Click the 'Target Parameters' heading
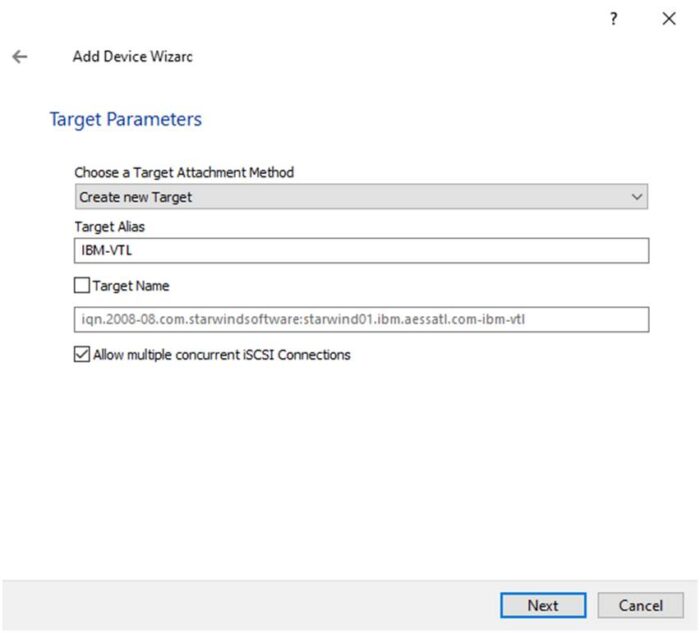The image size is (700, 633). coord(125,119)
